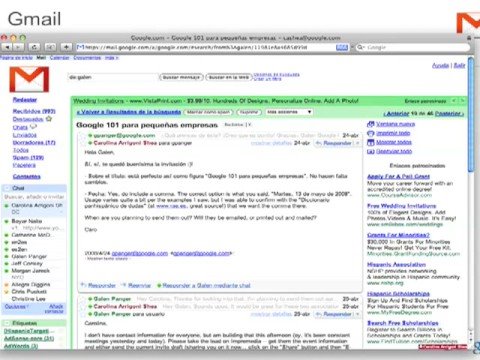
Task: Click the X to remove Recibidos label
Action: click(x=249, y=125)
